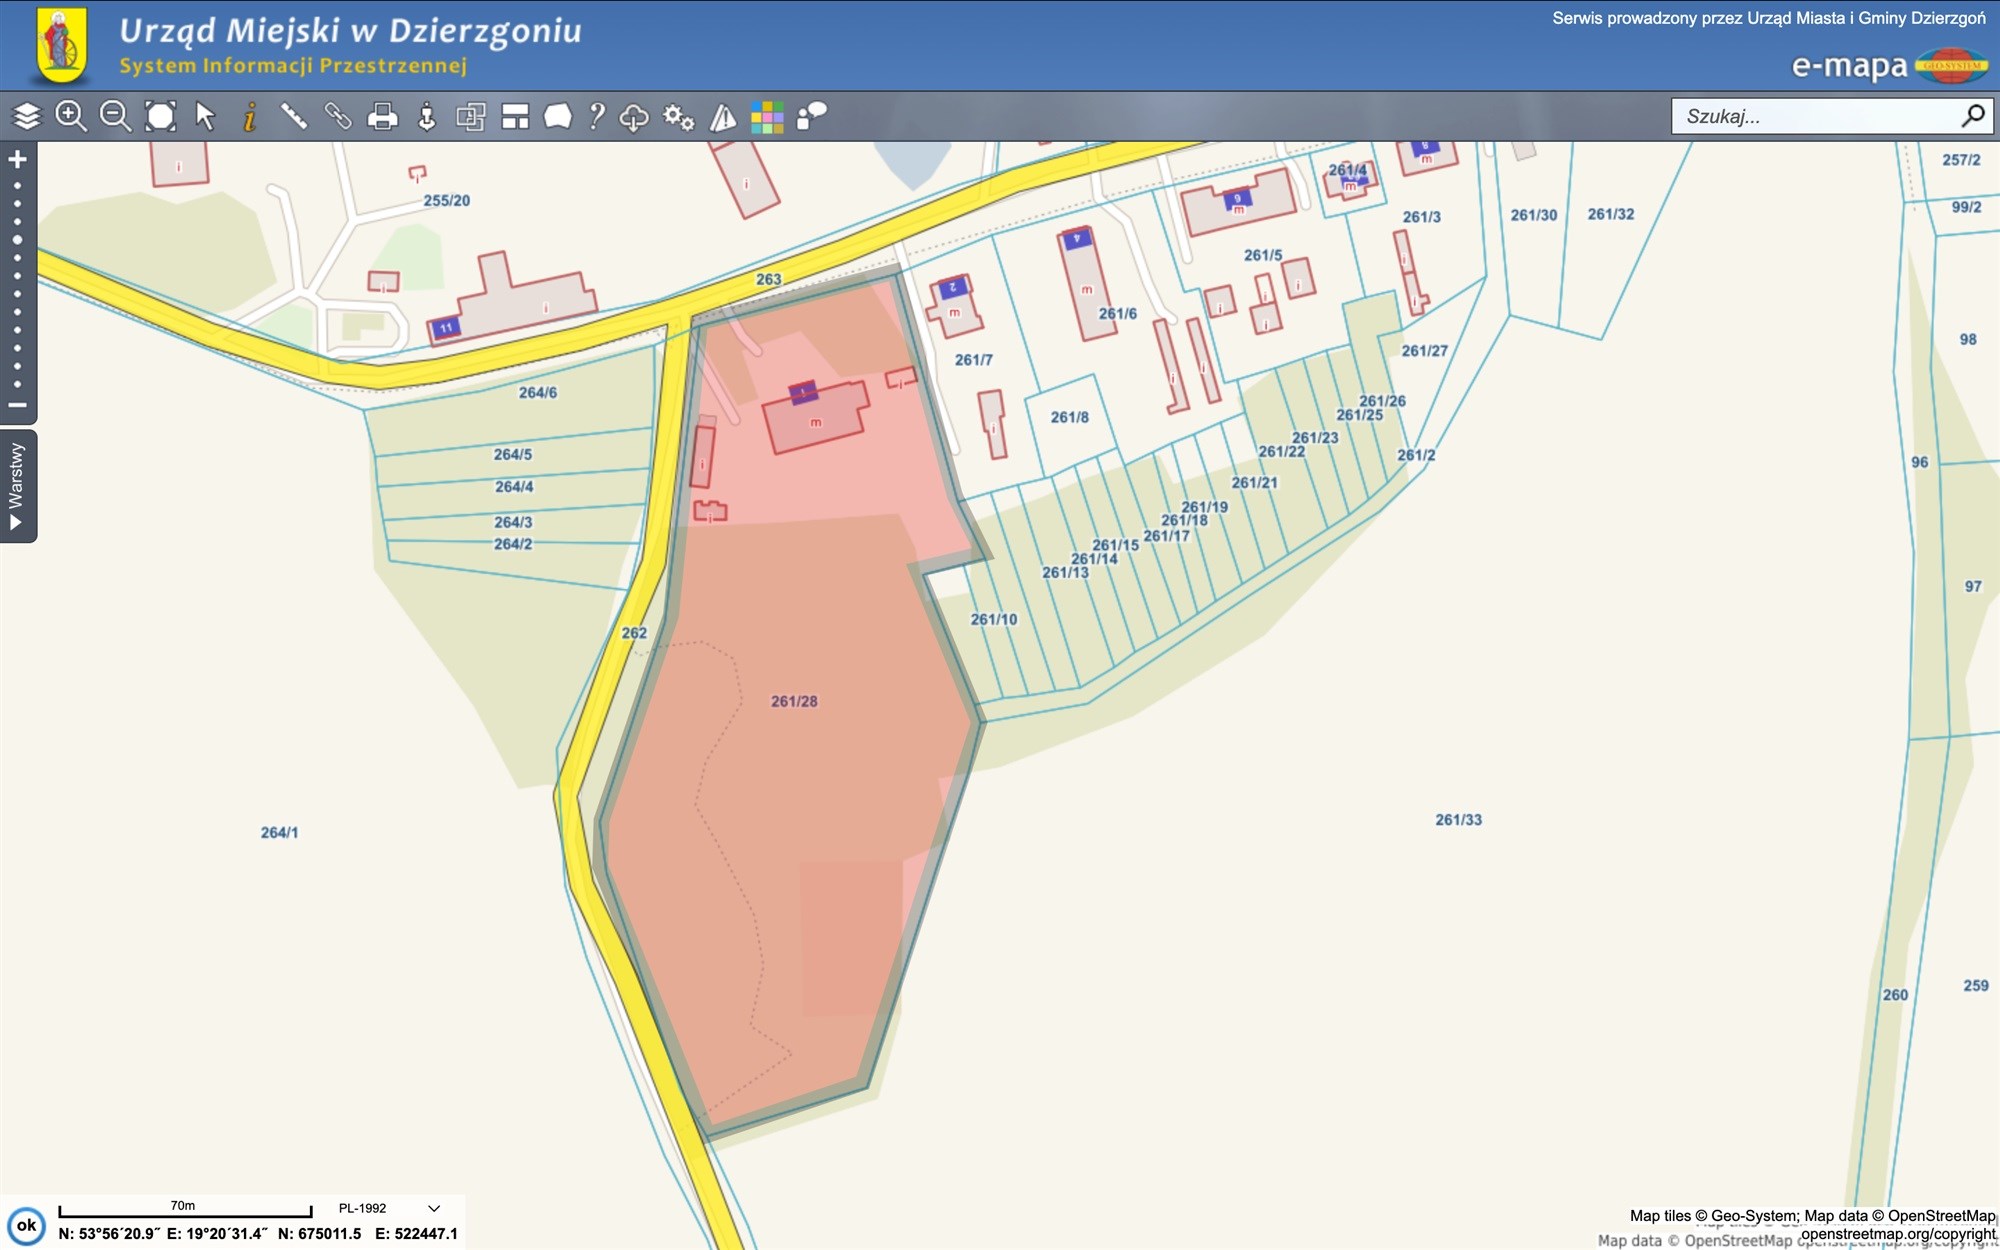Click the question mark help icon

597,117
